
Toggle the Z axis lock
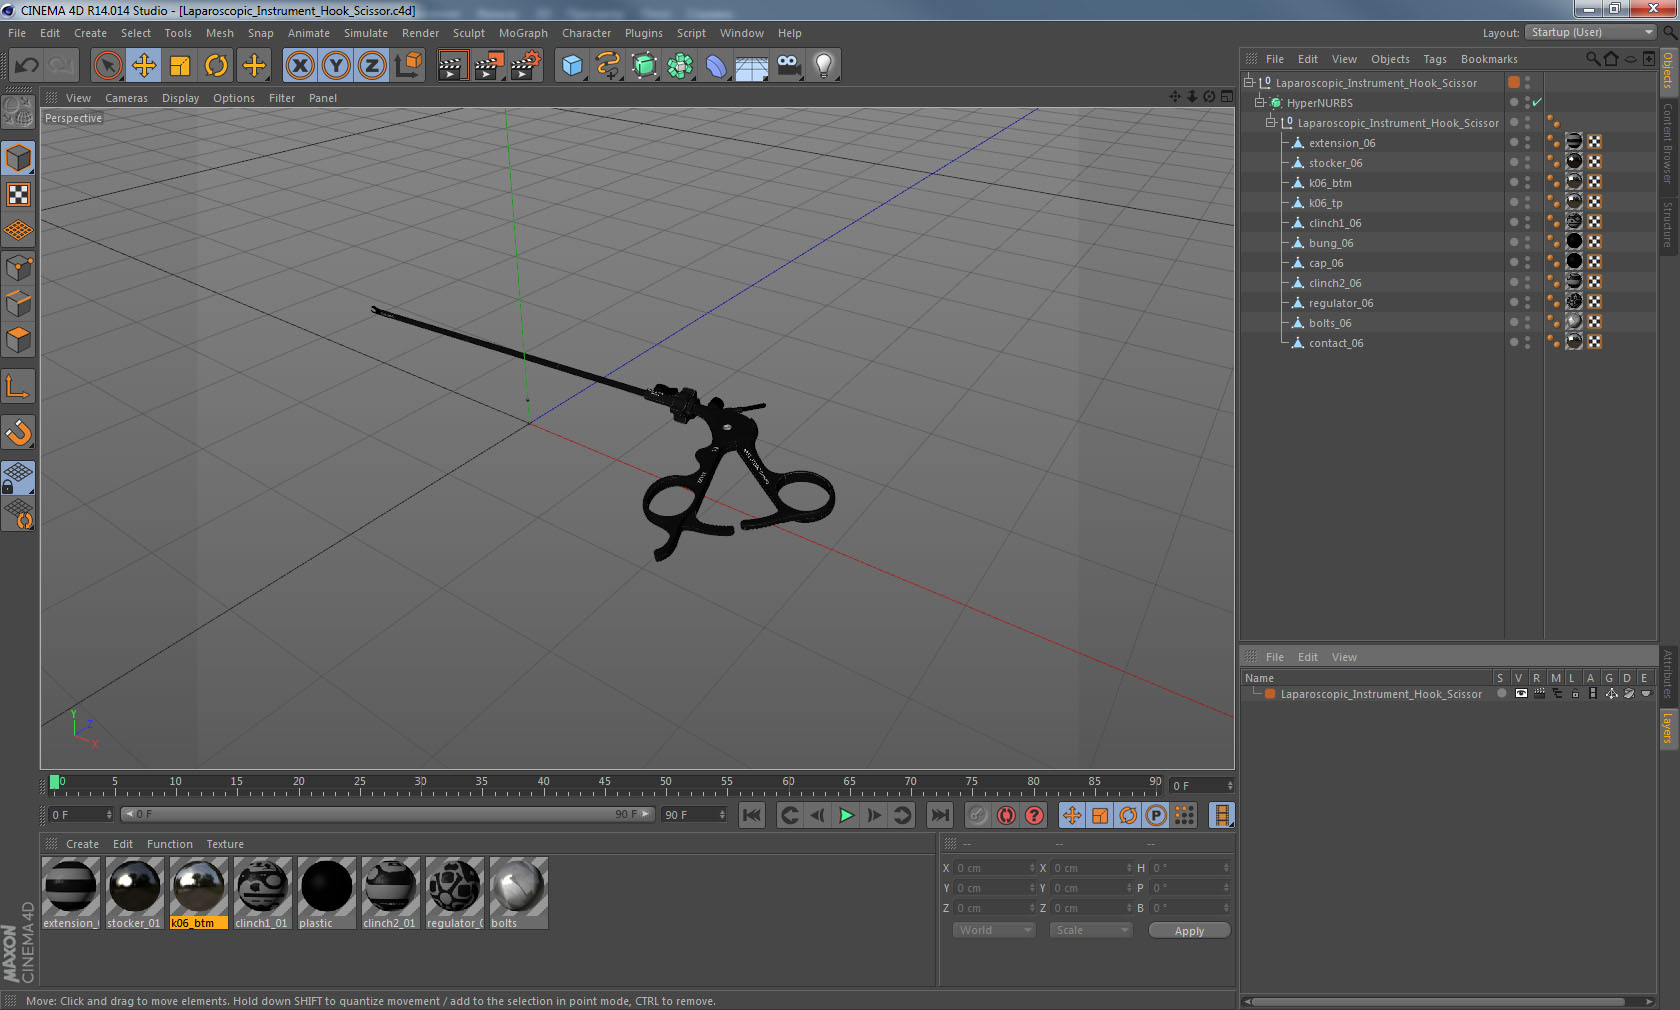coord(372,66)
